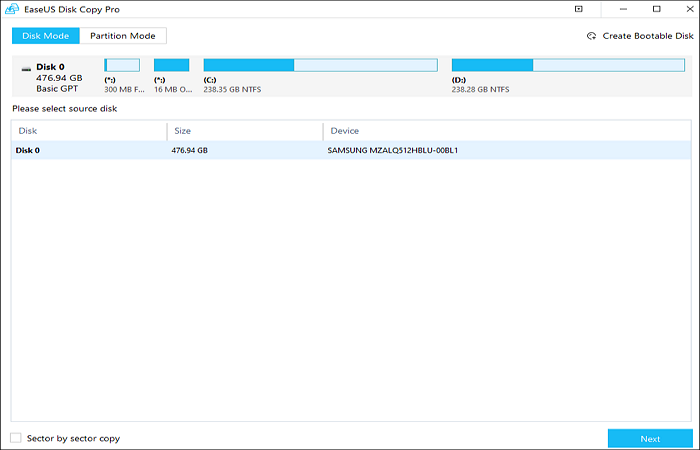Click the Create Bootable Disk link

coord(647,36)
